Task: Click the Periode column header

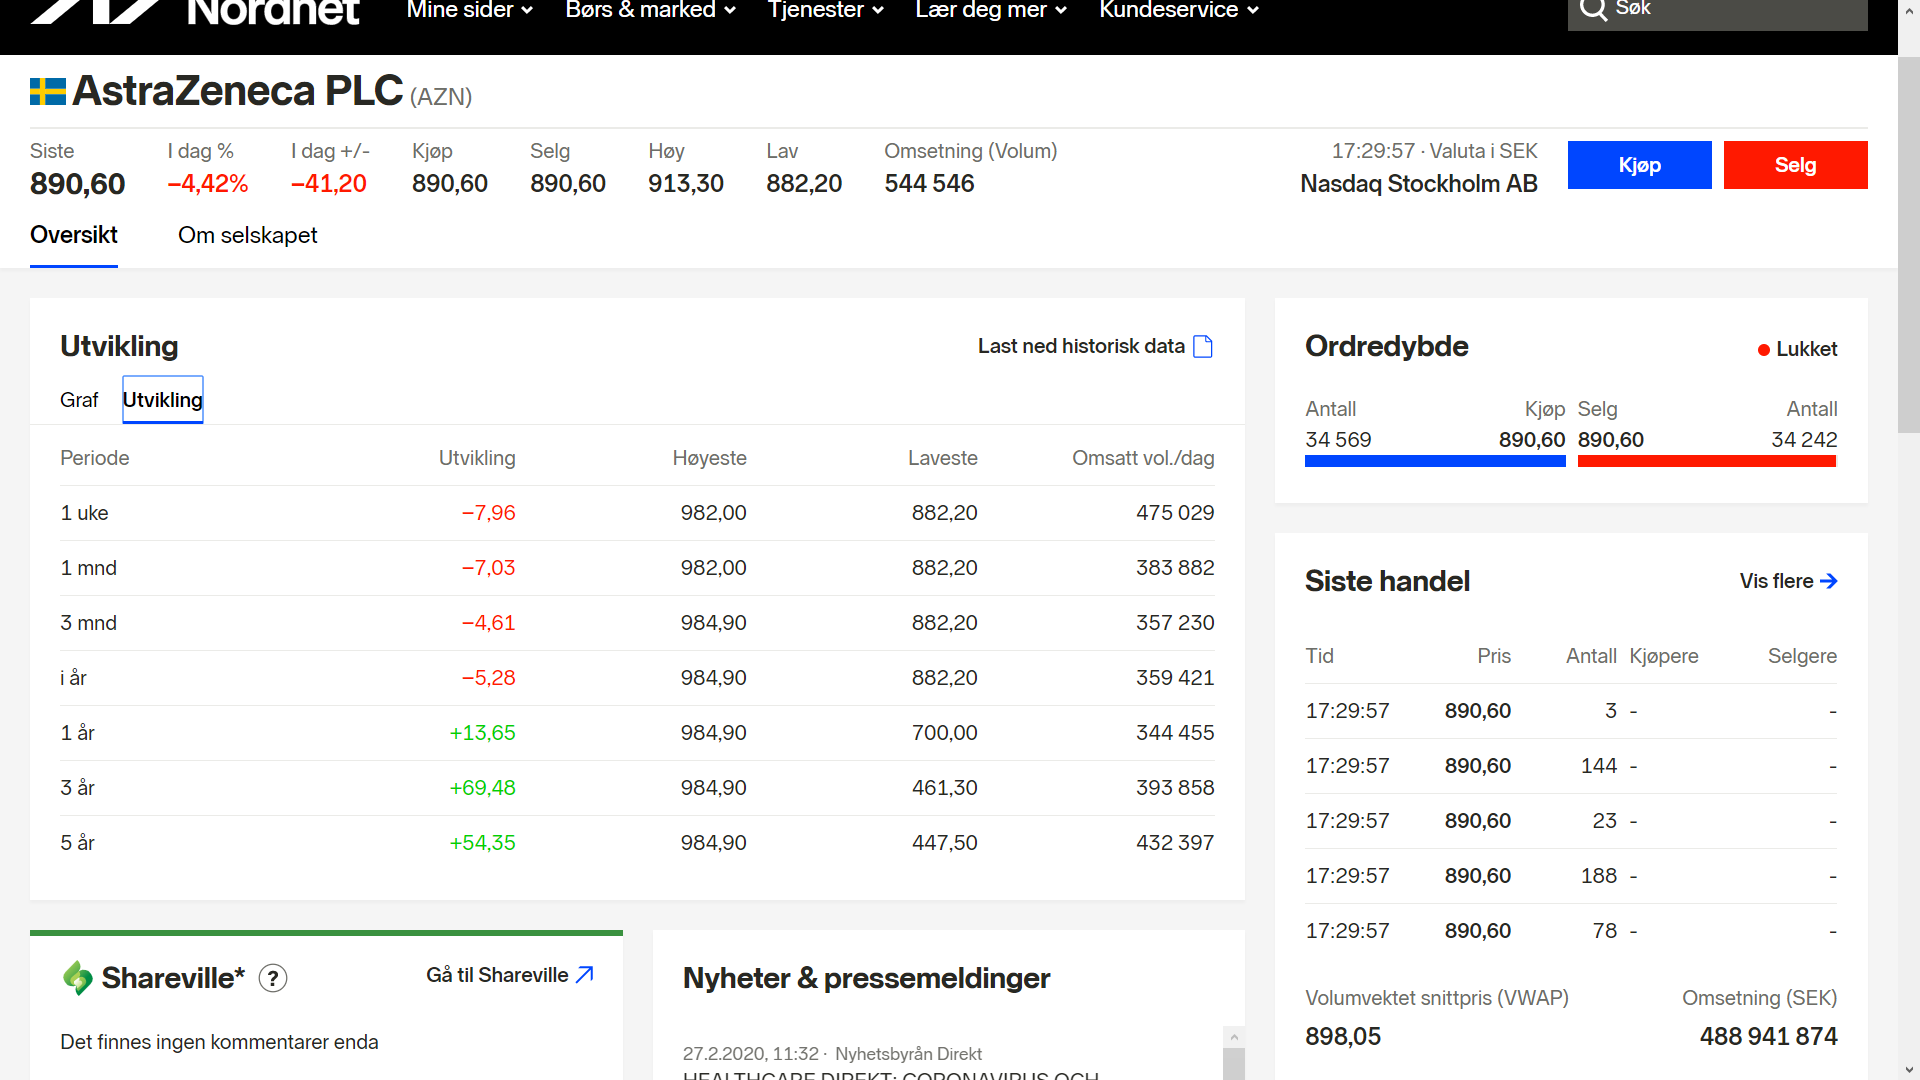Action: 95,458
